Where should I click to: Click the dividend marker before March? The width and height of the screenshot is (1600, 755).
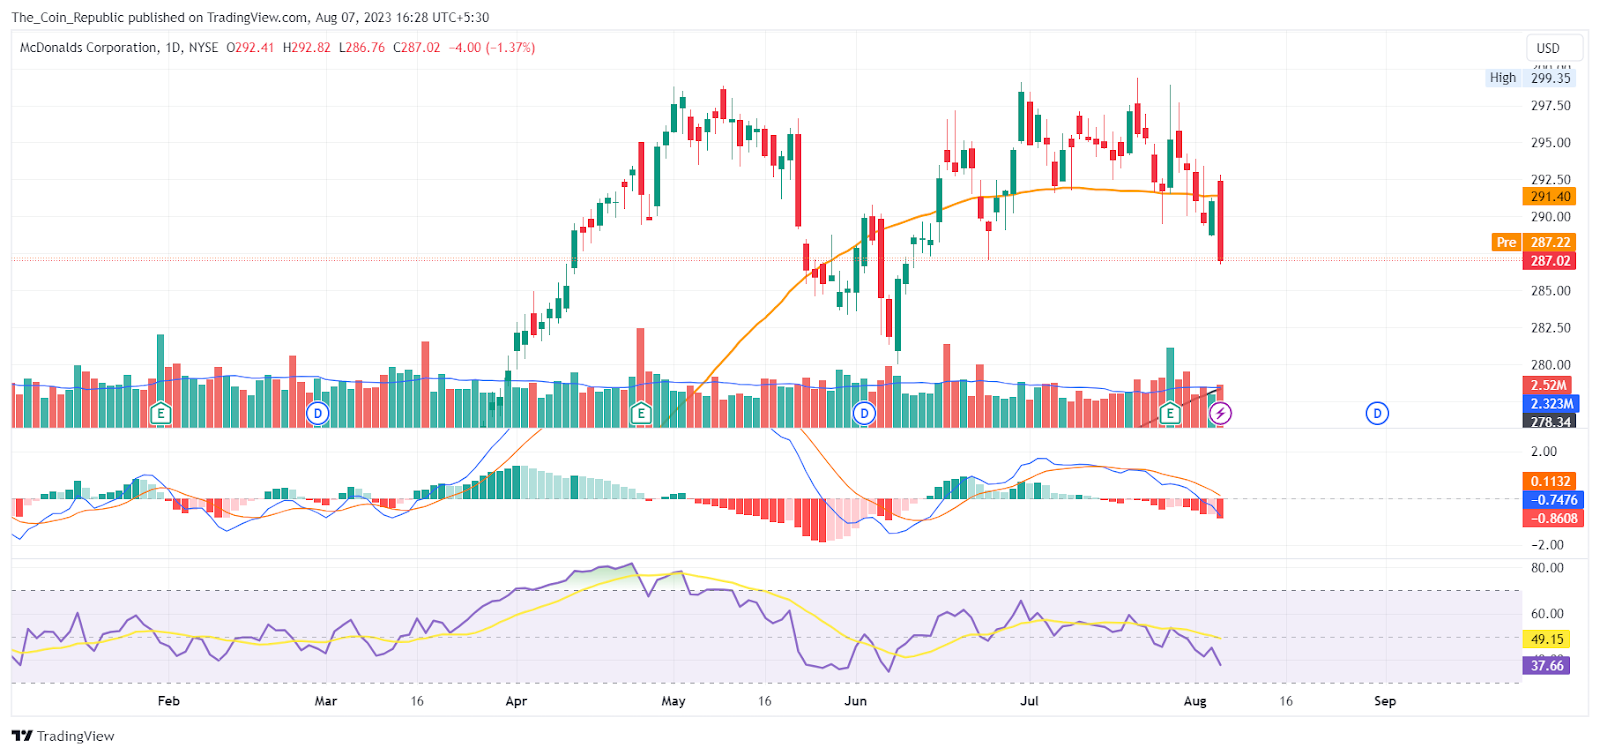(318, 413)
